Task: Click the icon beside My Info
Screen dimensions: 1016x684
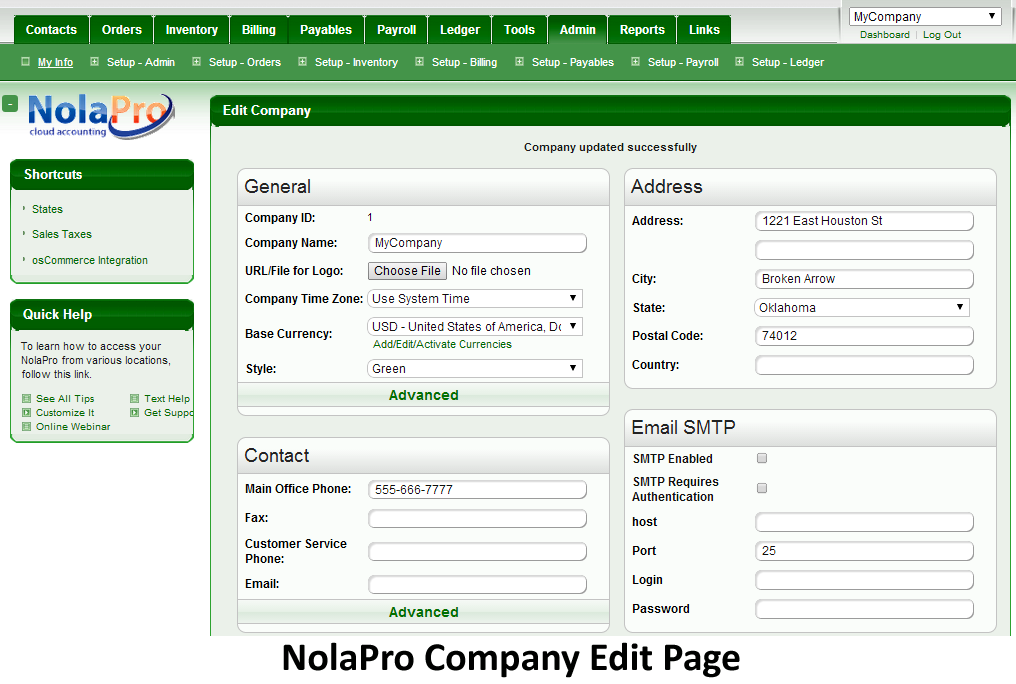Action: pos(24,62)
